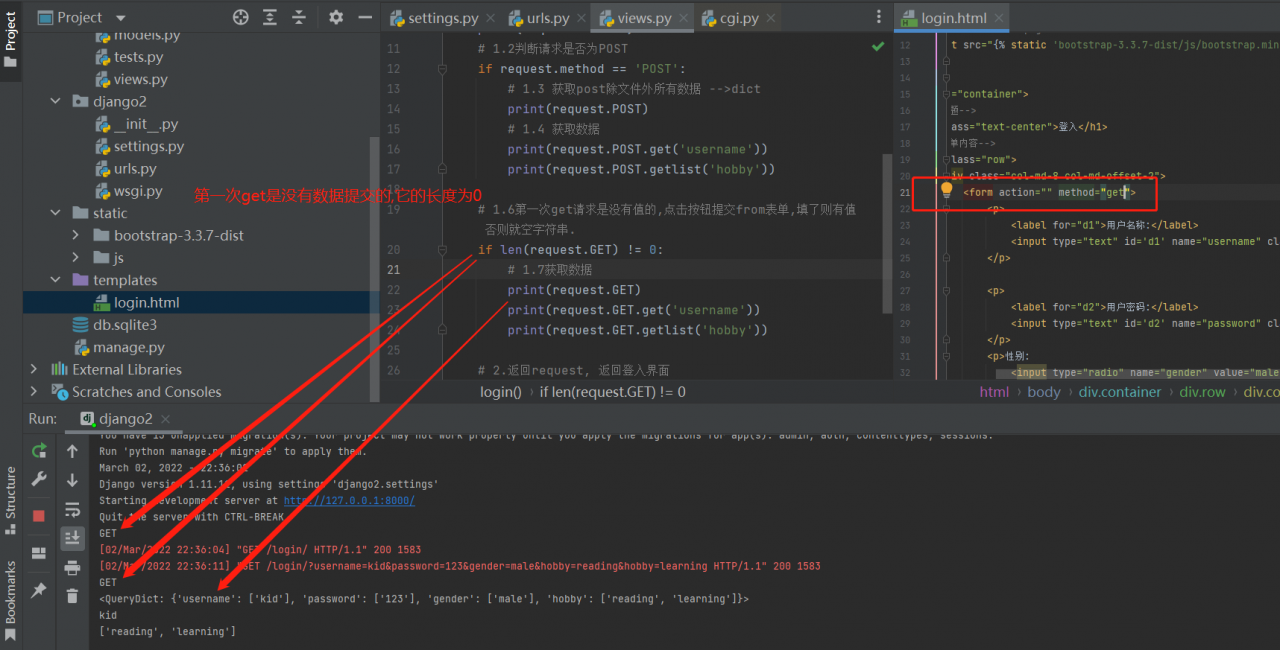Click the Collapse All icon in Project toolbar

[x=299, y=17]
